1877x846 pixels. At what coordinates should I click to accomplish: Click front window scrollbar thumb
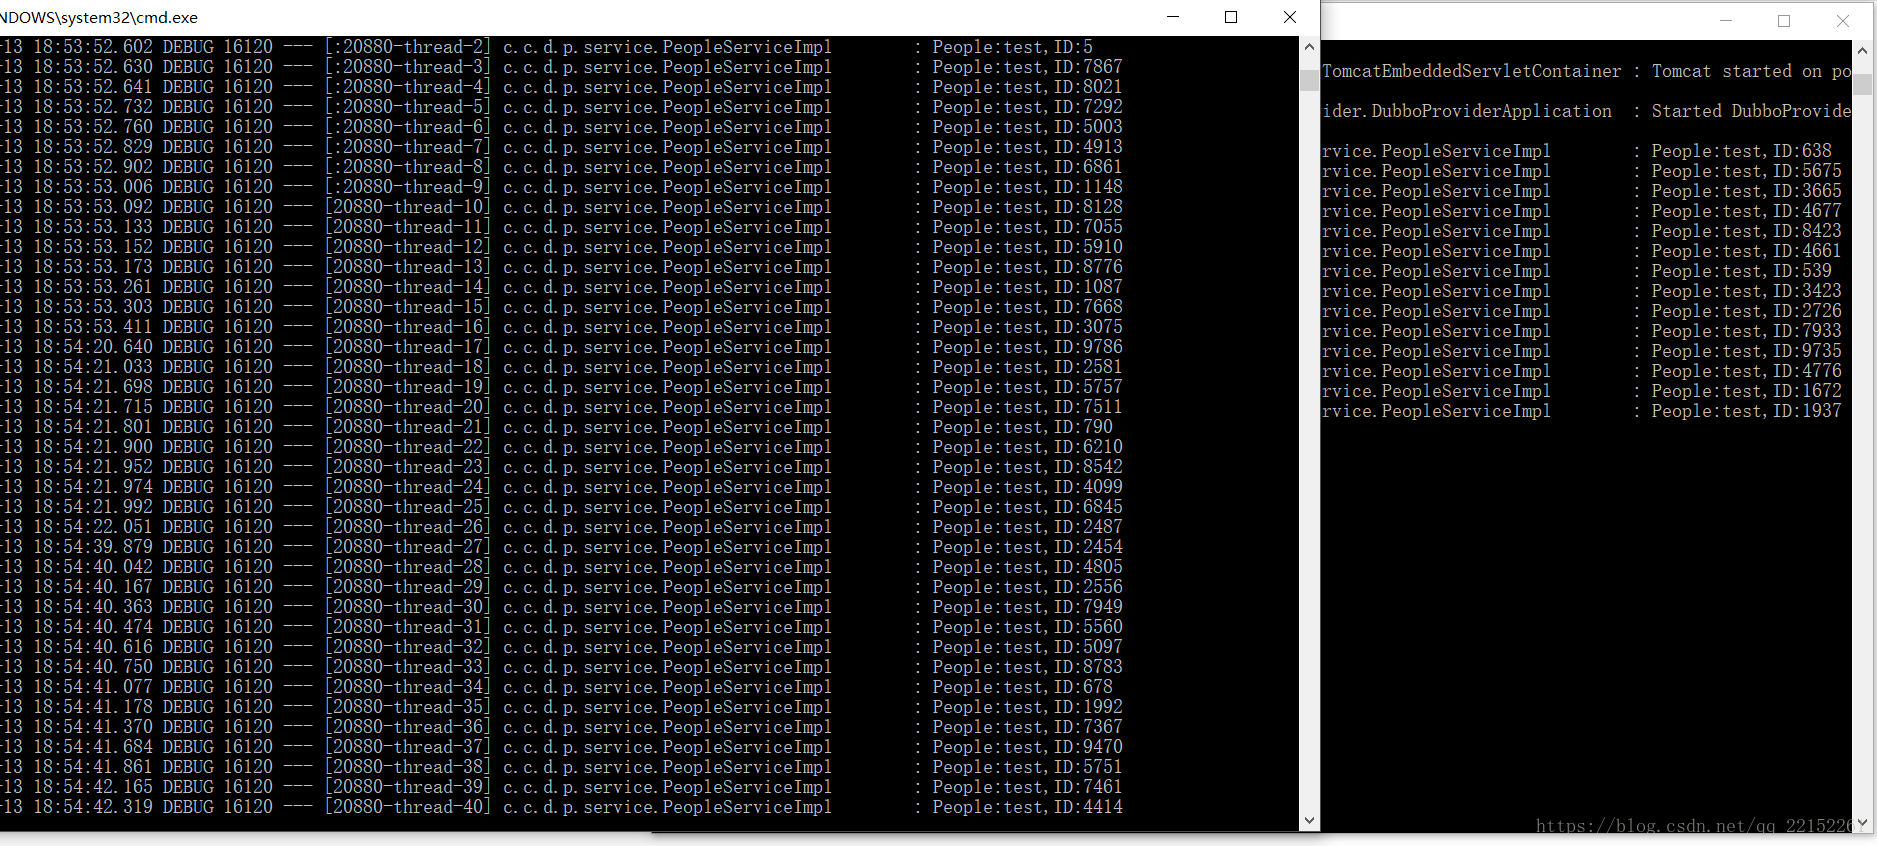click(1309, 80)
